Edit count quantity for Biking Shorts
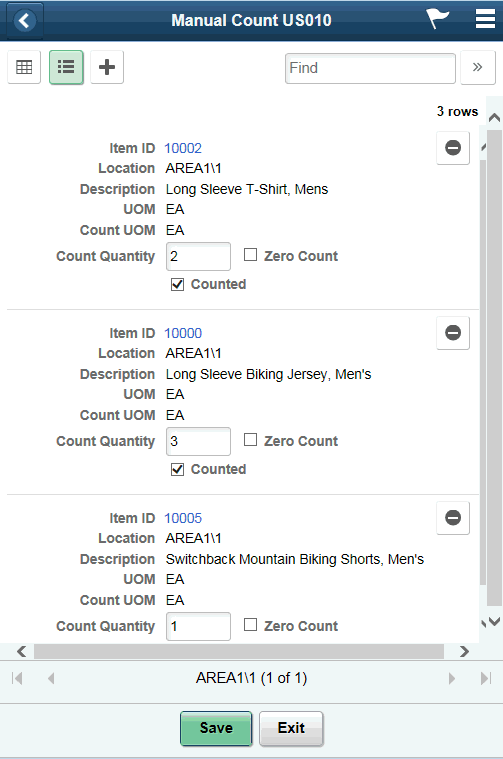This screenshot has width=503, height=759. [198, 626]
